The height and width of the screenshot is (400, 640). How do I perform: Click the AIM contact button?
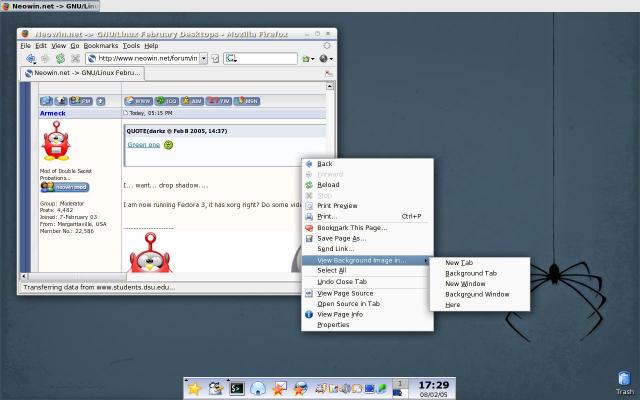click(192, 101)
